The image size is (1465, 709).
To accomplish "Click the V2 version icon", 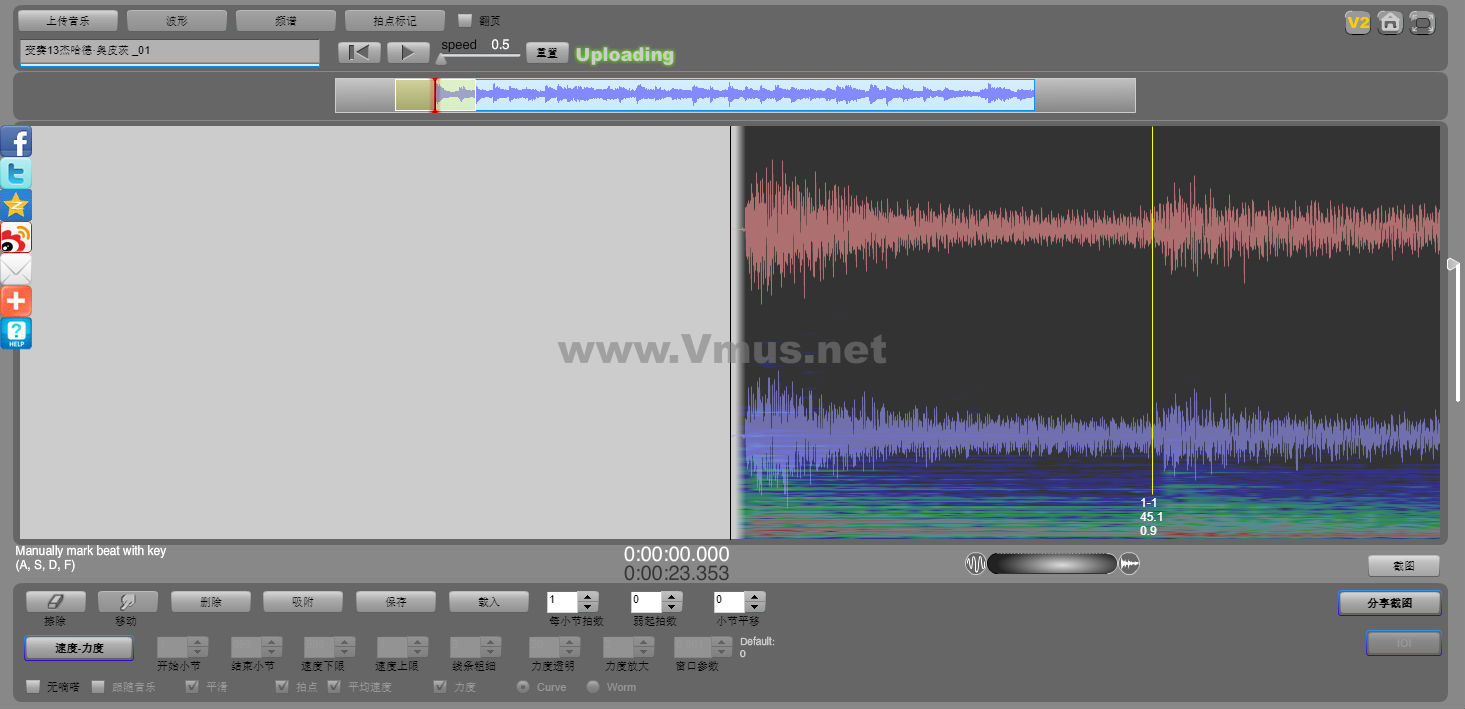I will pos(1357,23).
